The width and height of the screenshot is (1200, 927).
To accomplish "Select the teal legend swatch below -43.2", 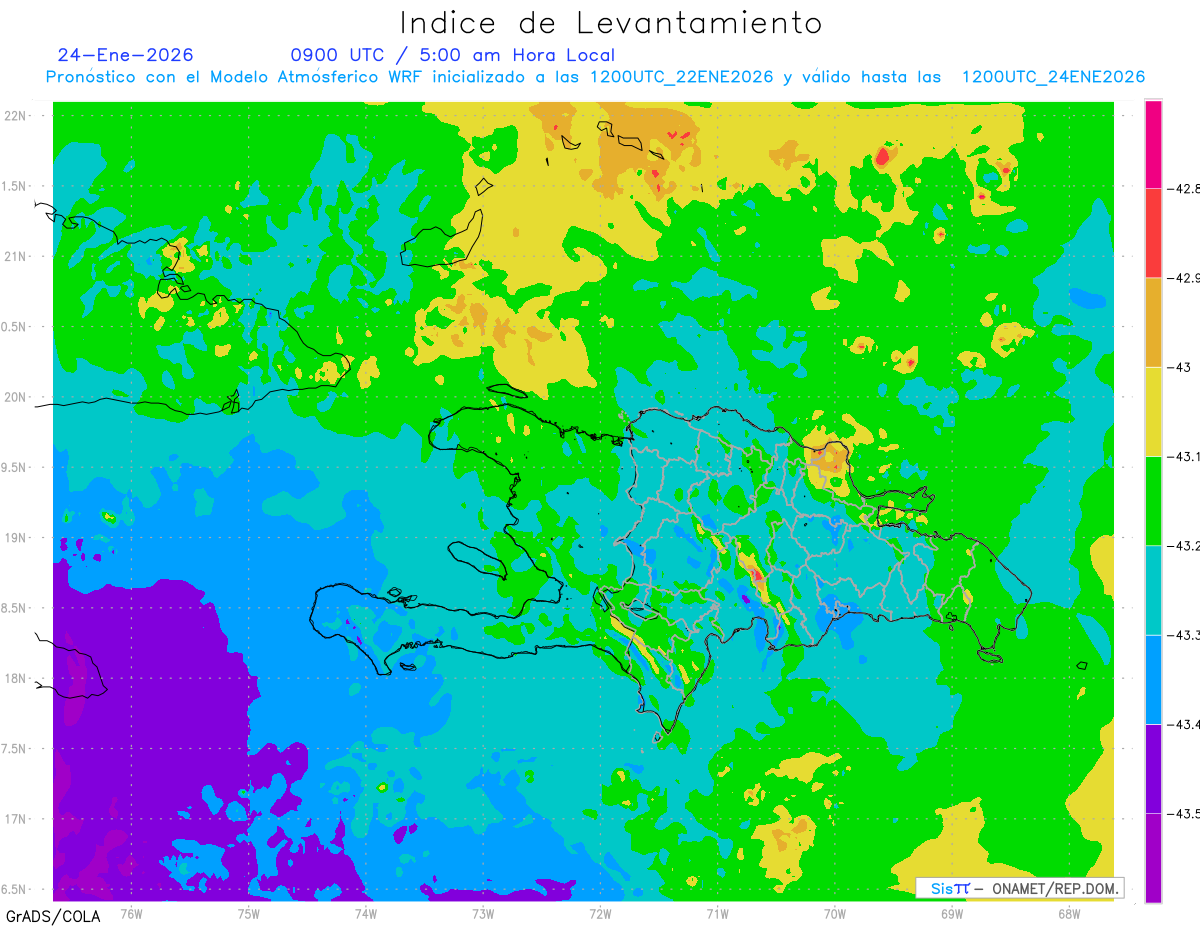I will click(1153, 590).
